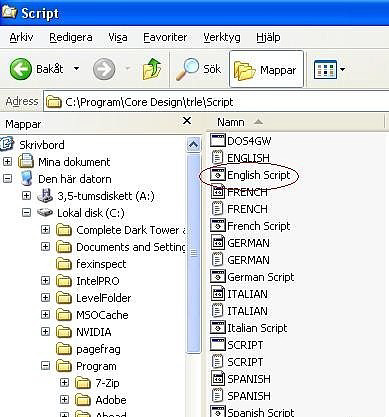Select the first ITALIAN file icon
The width and height of the screenshot is (389, 417).
pyautogui.click(x=218, y=294)
